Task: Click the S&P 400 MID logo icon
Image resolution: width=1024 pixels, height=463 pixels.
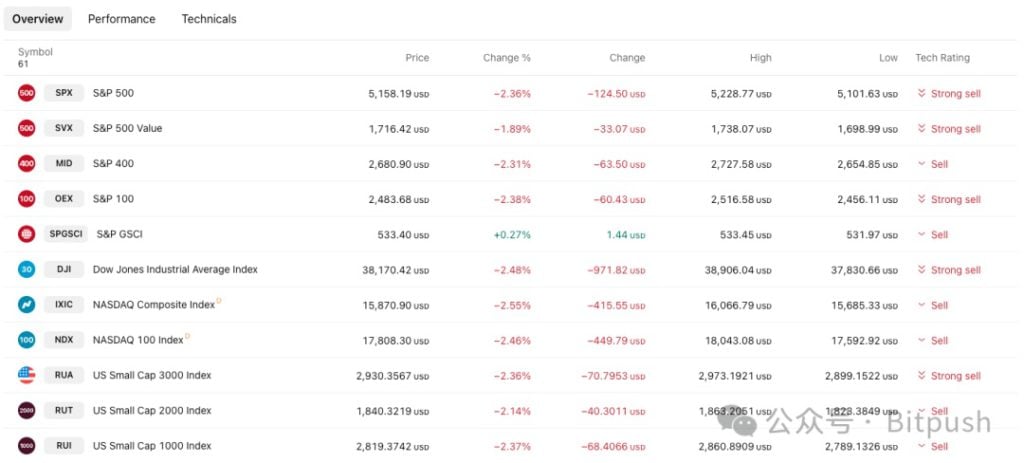Action: pos(27,164)
